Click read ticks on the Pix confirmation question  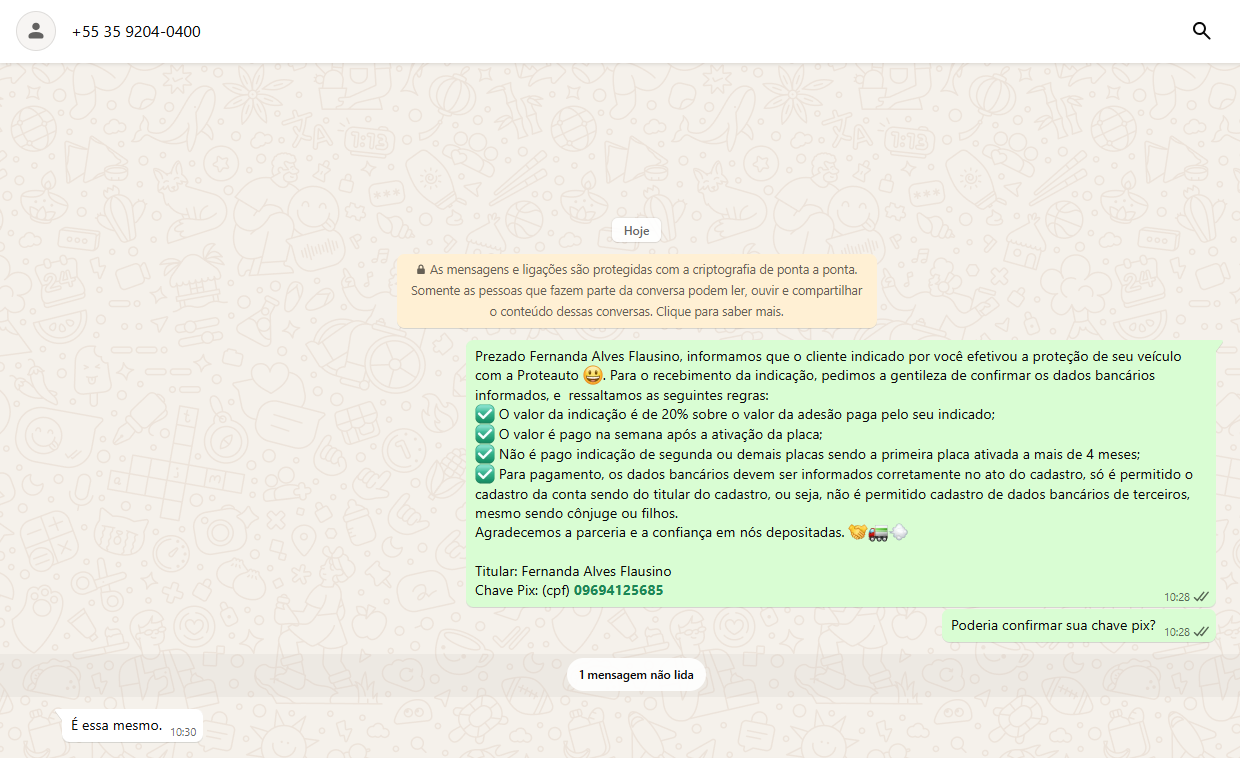tap(1201, 632)
